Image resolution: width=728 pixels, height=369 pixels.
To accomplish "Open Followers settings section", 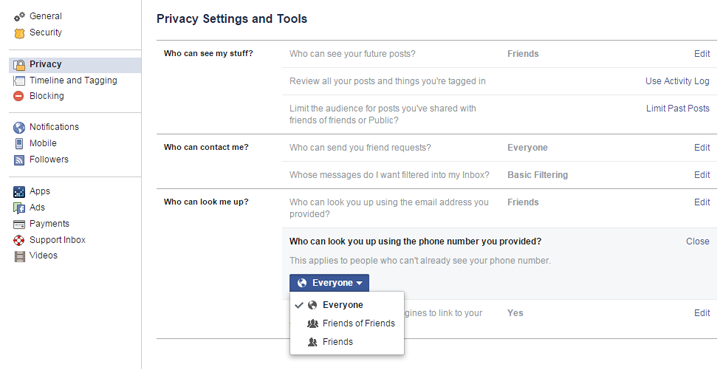I will click(49, 159).
